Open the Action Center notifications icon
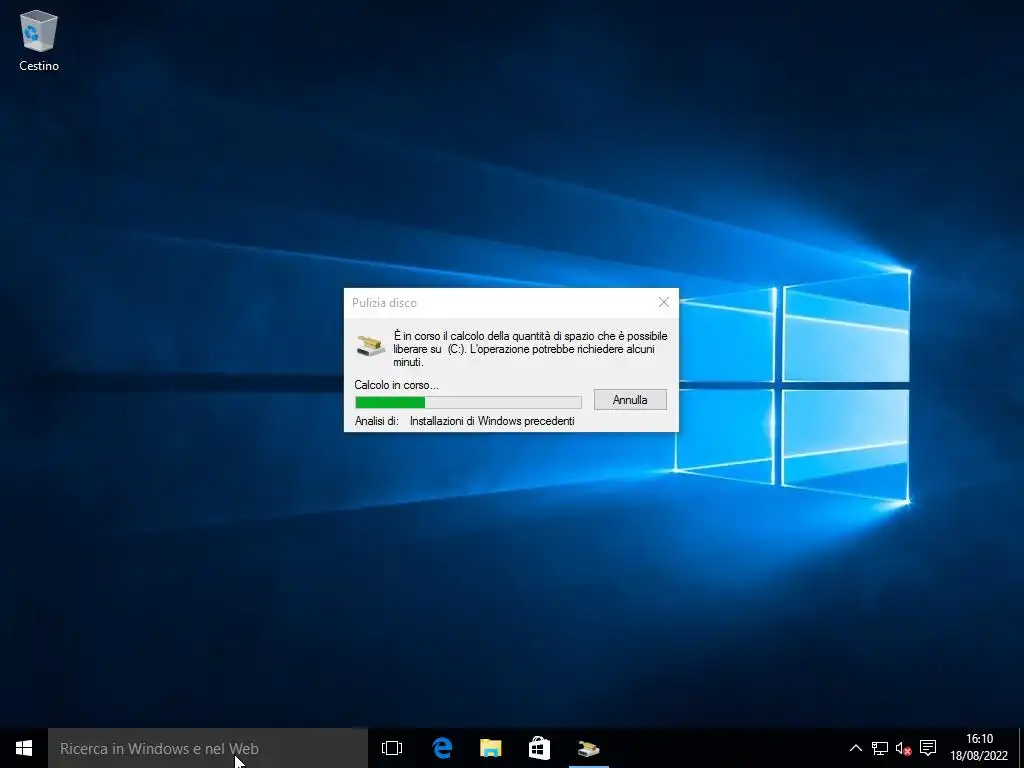 coord(928,748)
